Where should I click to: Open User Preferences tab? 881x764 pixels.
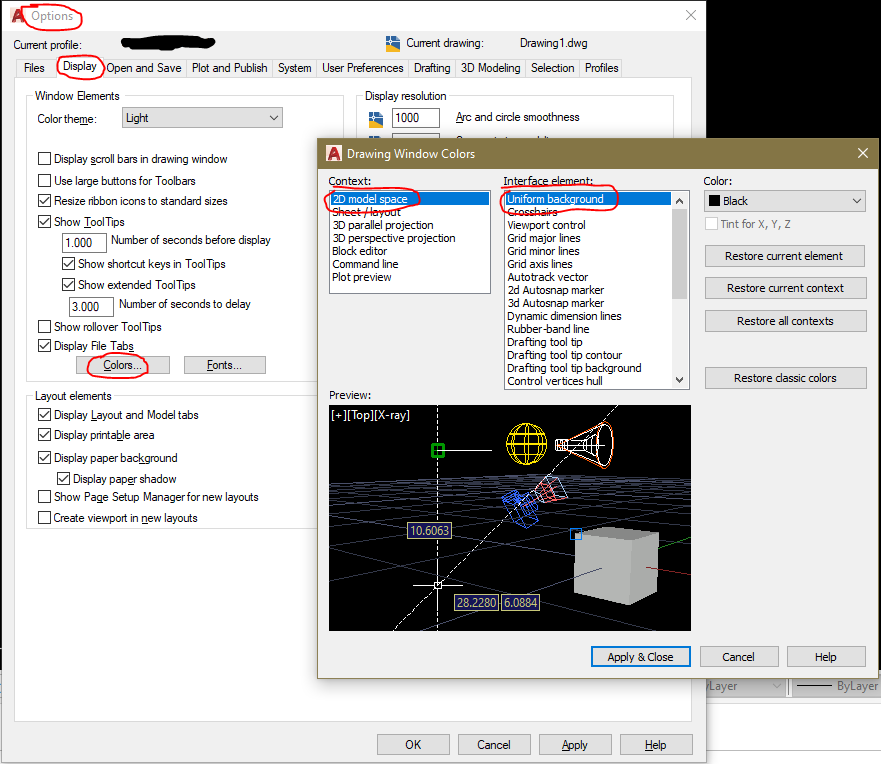pos(362,68)
